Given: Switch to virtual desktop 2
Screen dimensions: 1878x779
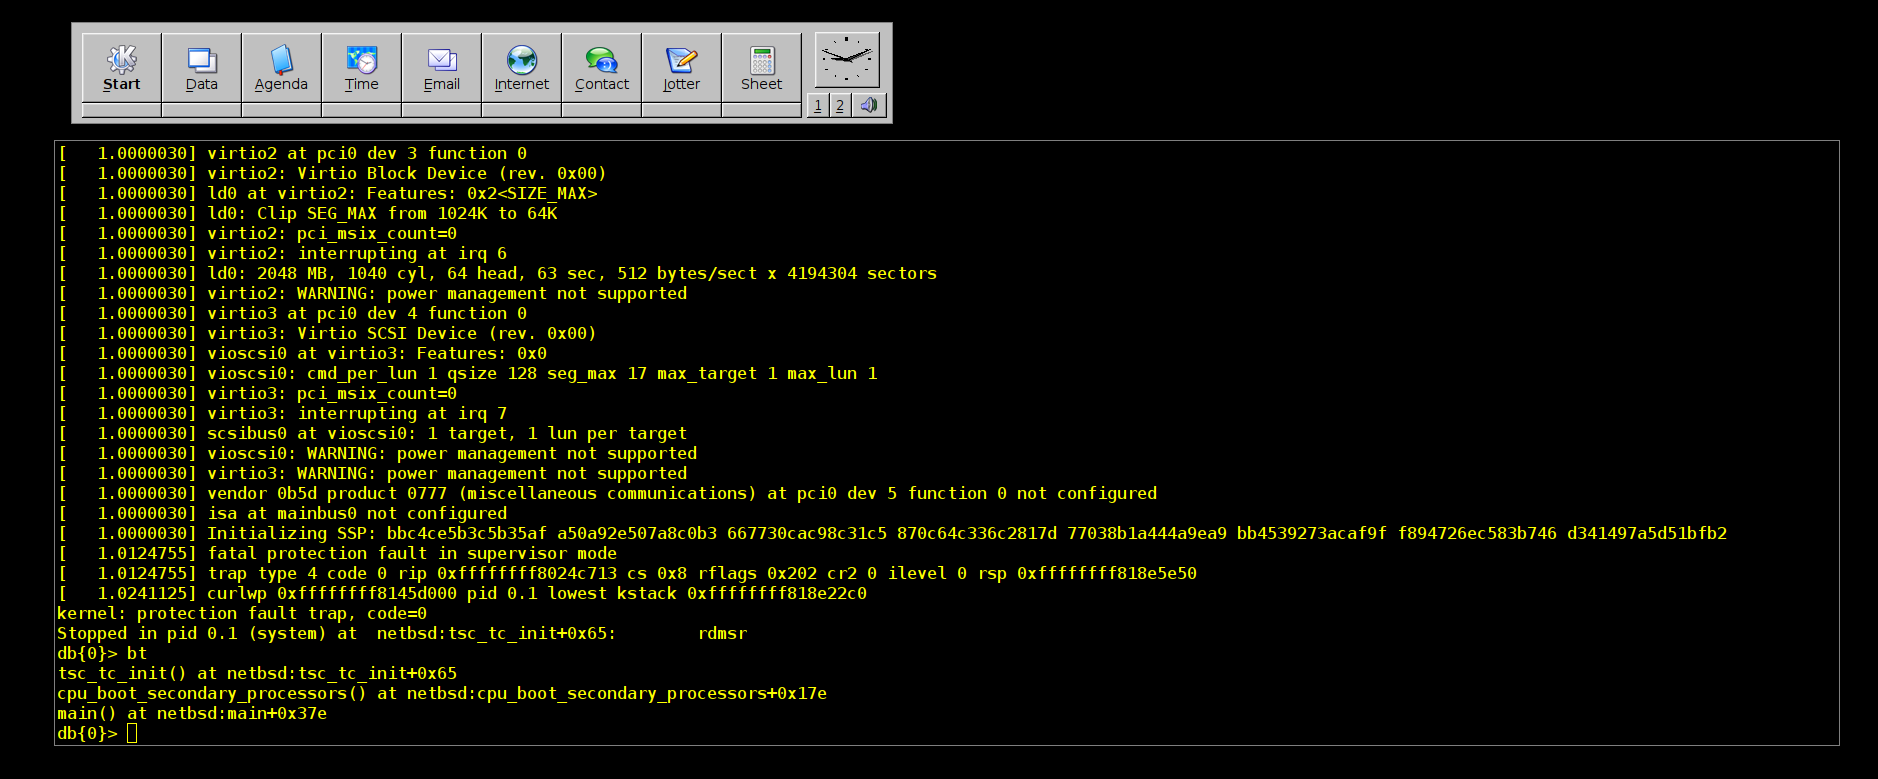Looking at the screenshot, I should [x=840, y=105].
